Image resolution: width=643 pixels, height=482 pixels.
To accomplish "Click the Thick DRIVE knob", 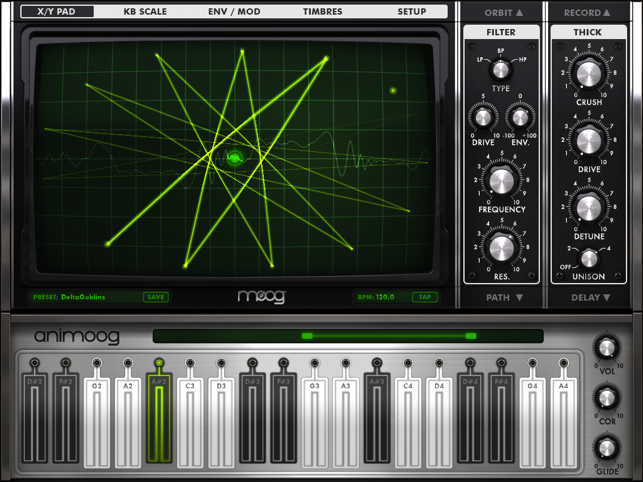I will [589, 141].
